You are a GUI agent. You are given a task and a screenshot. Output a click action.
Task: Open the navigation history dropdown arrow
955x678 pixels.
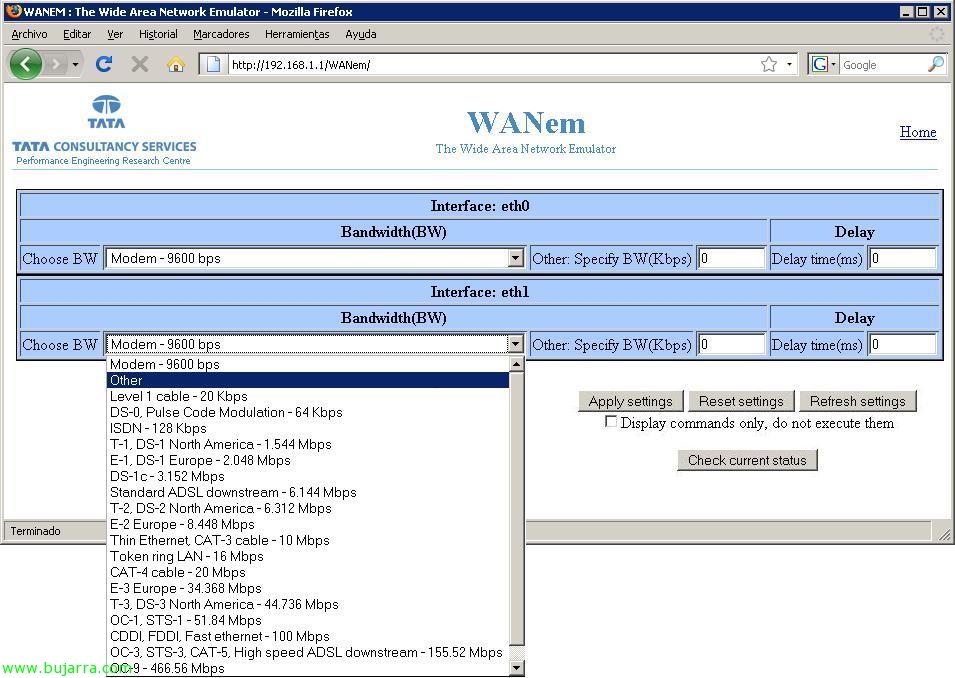click(x=76, y=64)
